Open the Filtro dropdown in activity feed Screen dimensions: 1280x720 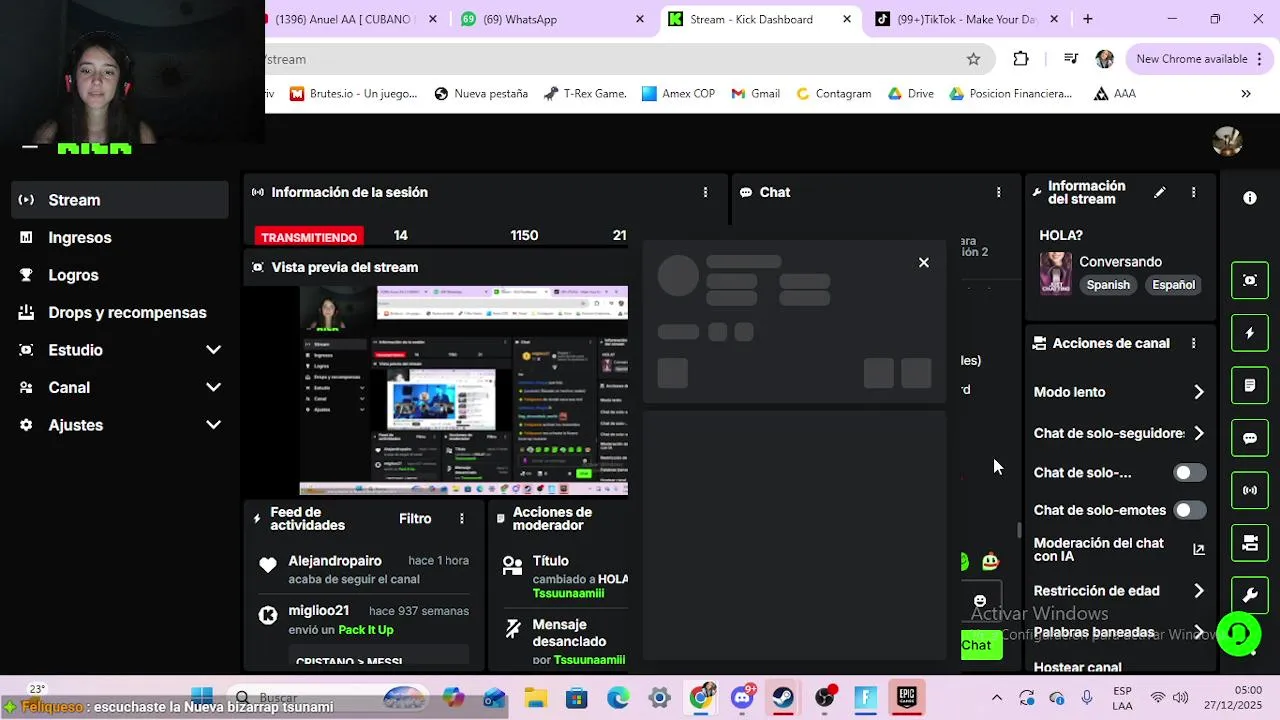415,518
